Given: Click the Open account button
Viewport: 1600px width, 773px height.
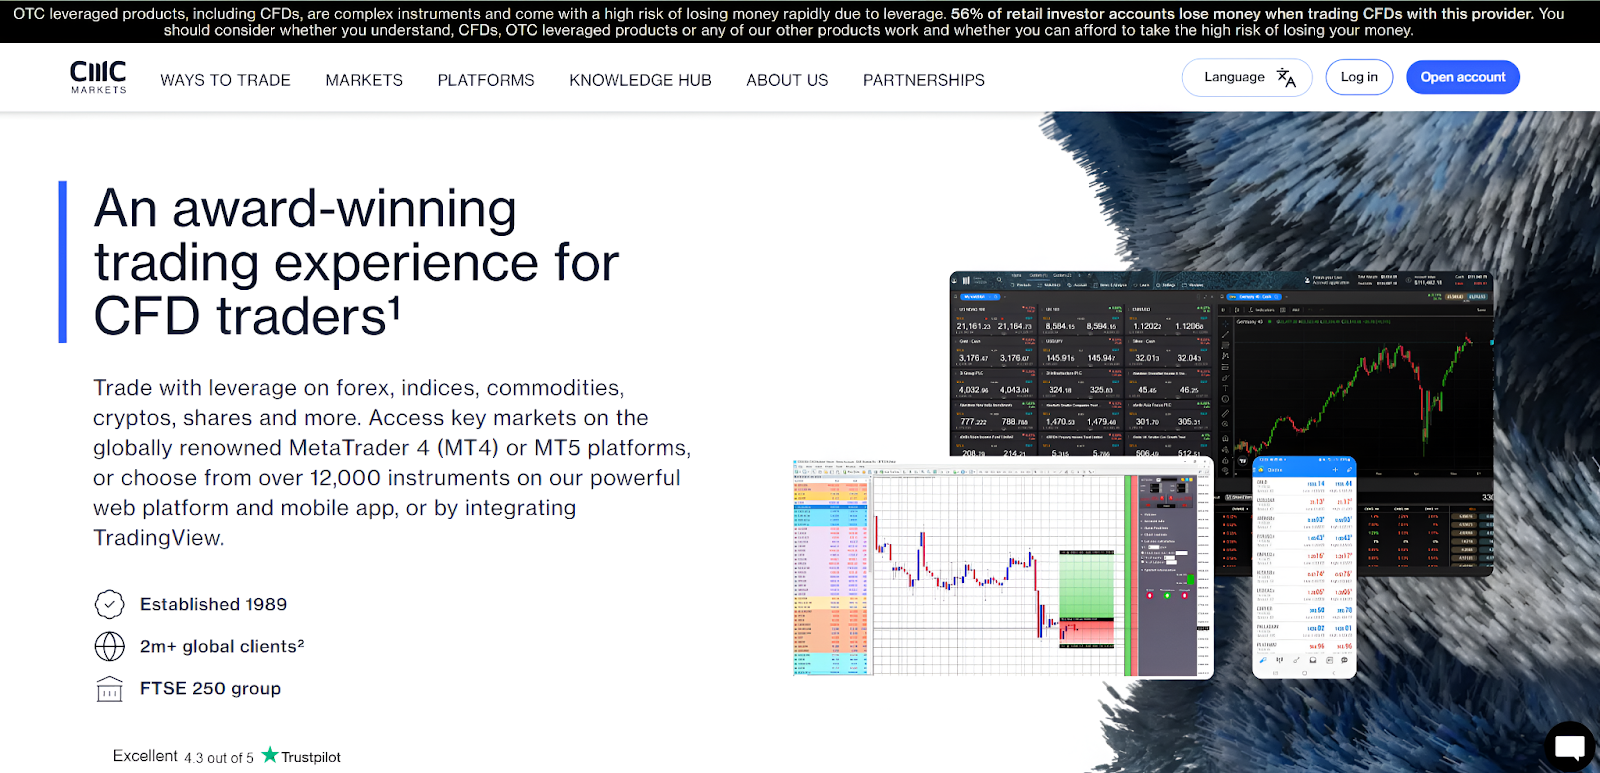Looking at the screenshot, I should [1463, 77].
